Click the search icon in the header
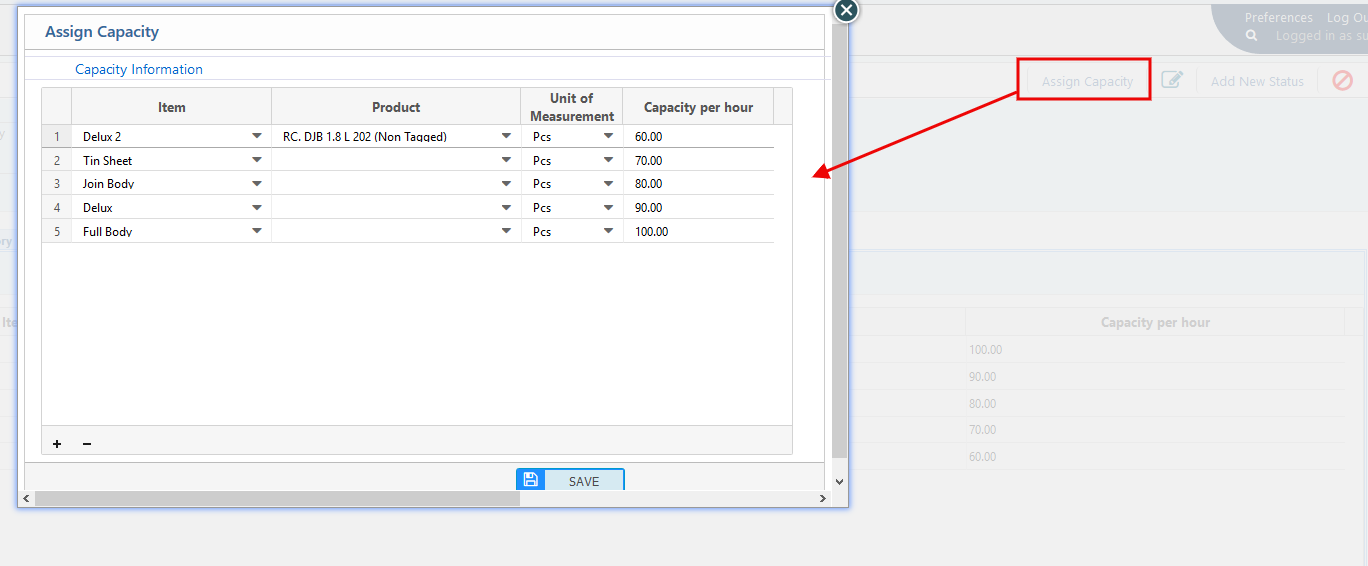Image resolution: width=1368 pixels, height=566 pixels. (1252, 36)
